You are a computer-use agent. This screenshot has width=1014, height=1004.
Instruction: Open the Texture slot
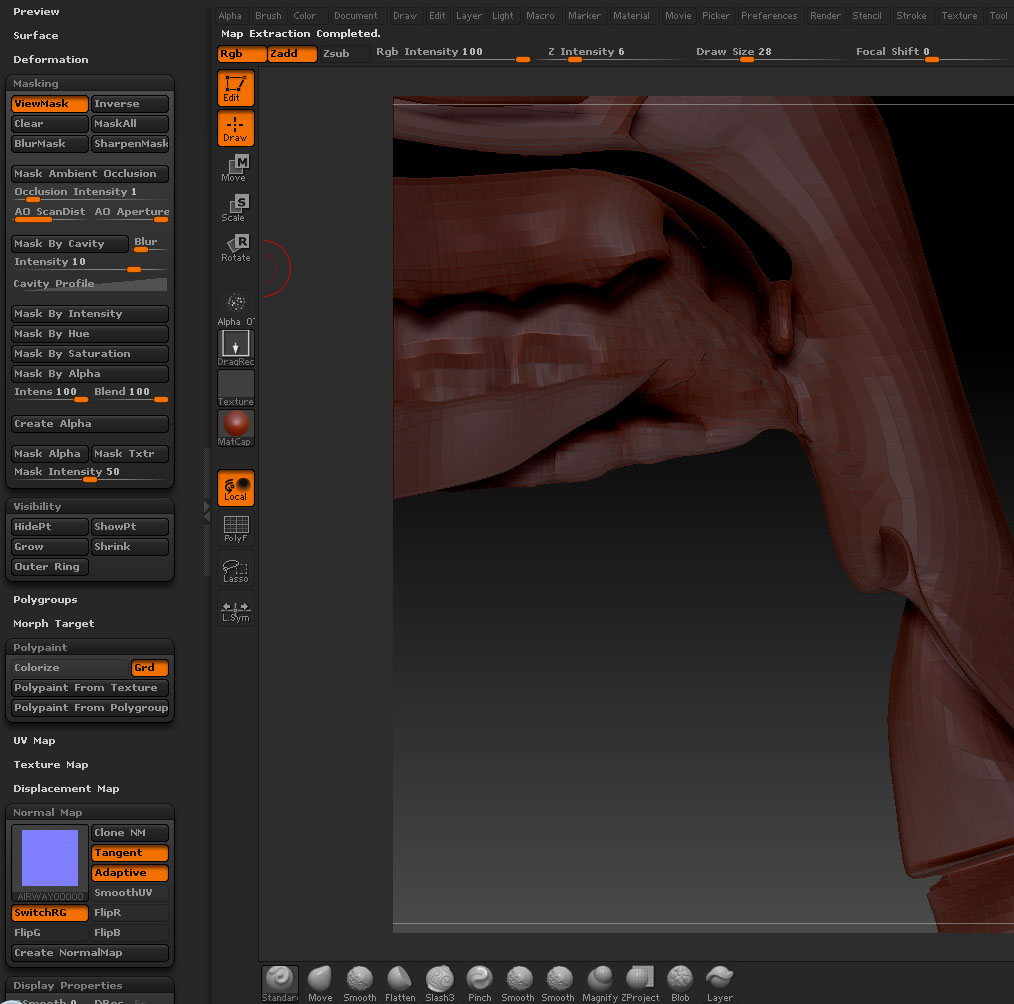235,388
